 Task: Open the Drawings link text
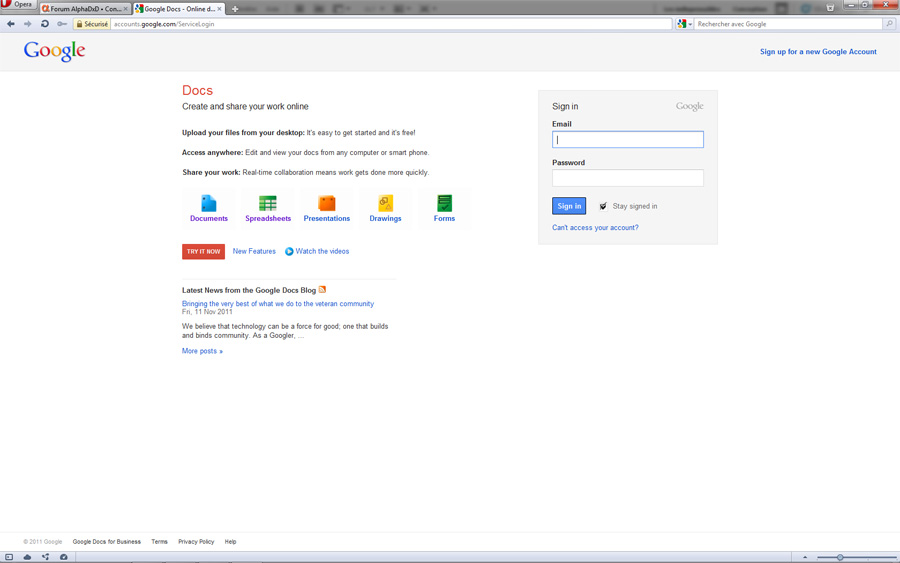click(385, 219)
